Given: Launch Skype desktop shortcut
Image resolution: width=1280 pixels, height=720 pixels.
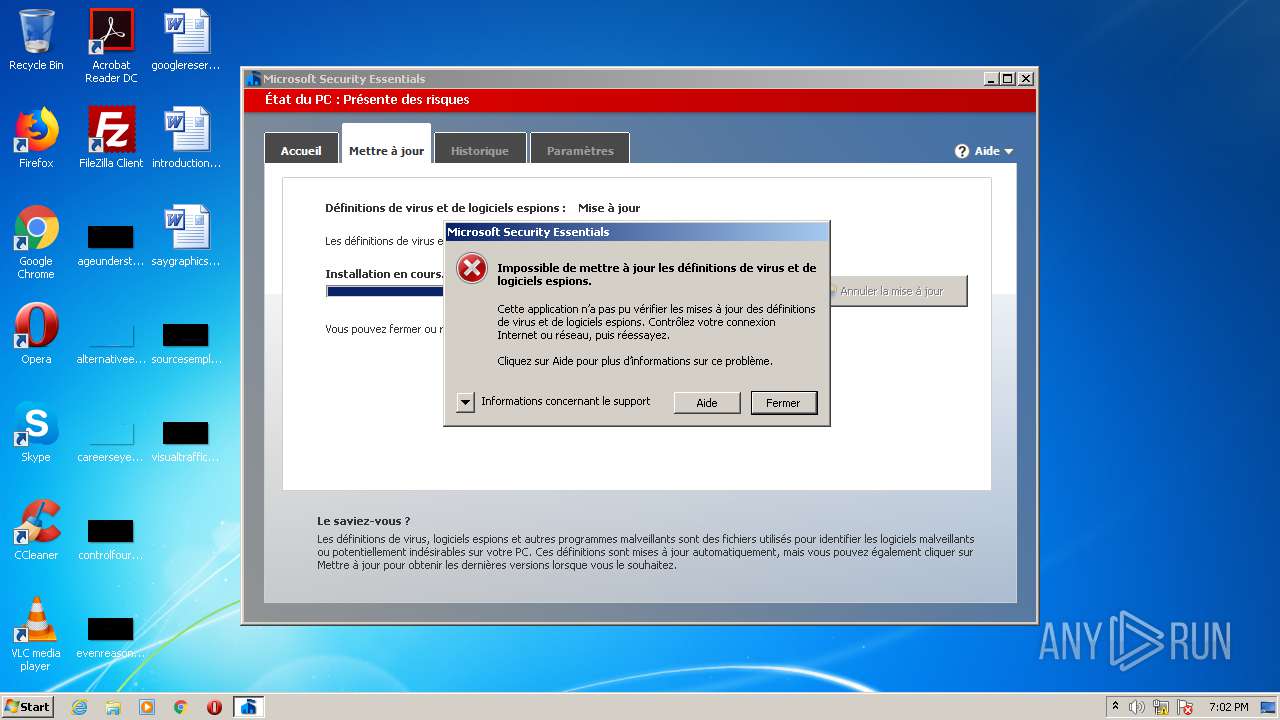Looking at the screenshot, I should 36,432.
